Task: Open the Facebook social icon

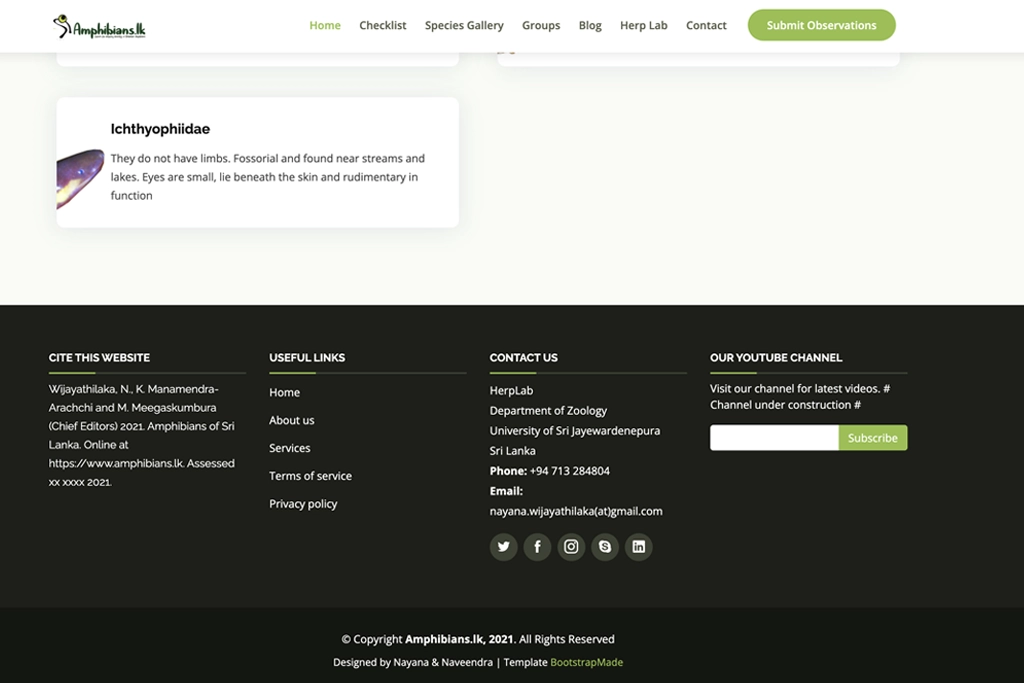Action: click(x=537, y=547)
